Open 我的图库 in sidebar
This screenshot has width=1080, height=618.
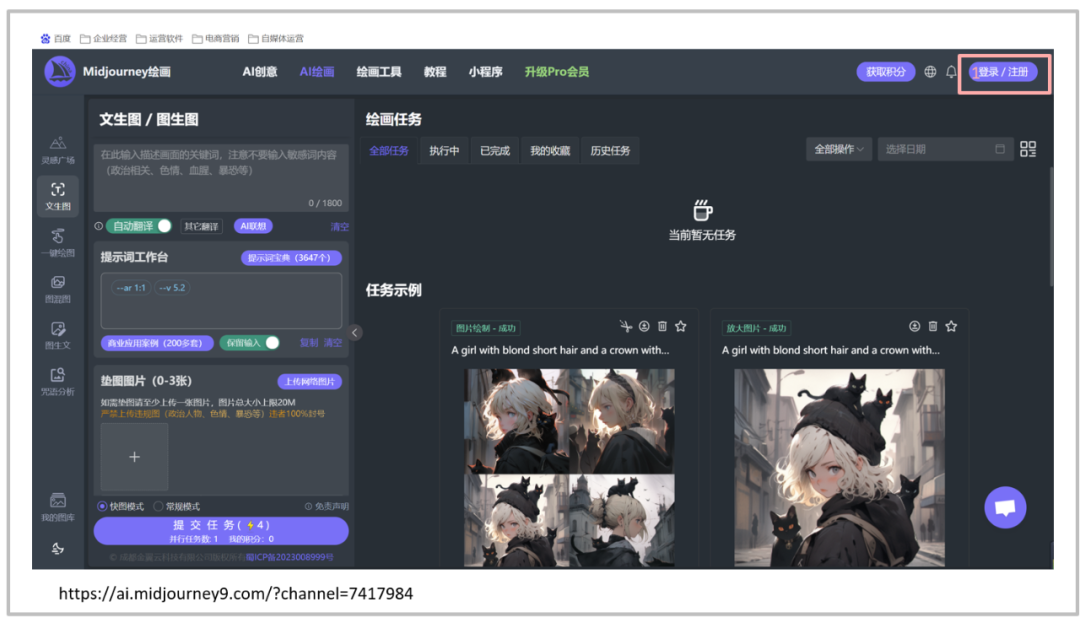[x=58, y=508]
